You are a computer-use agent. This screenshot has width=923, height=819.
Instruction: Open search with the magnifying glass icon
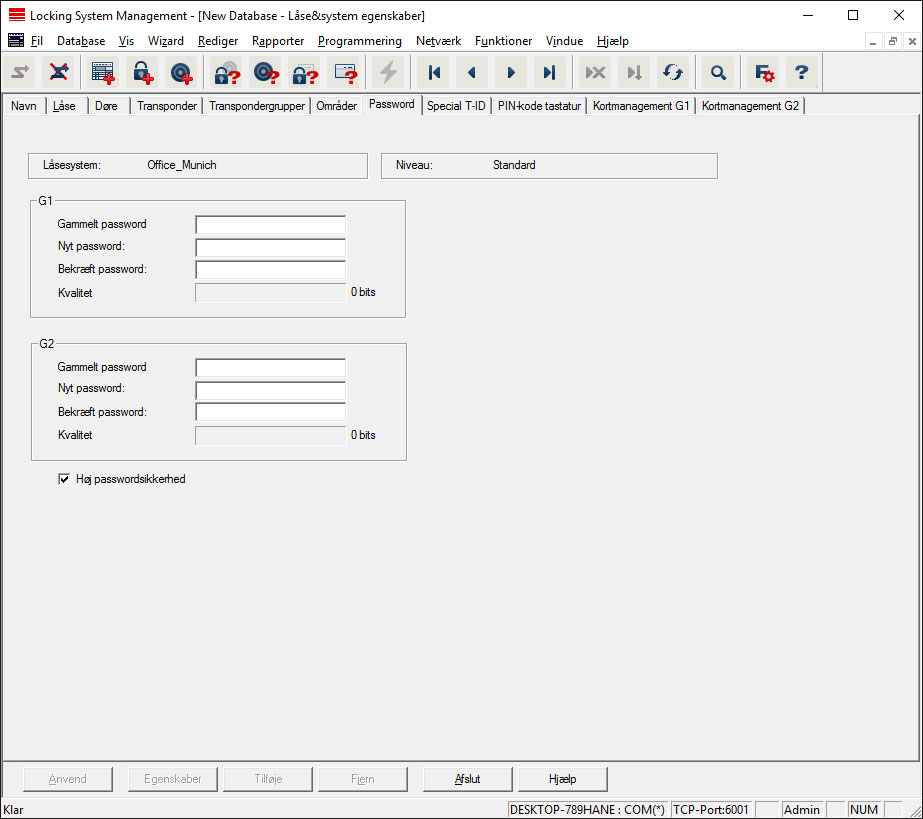(x=718, y=72)
